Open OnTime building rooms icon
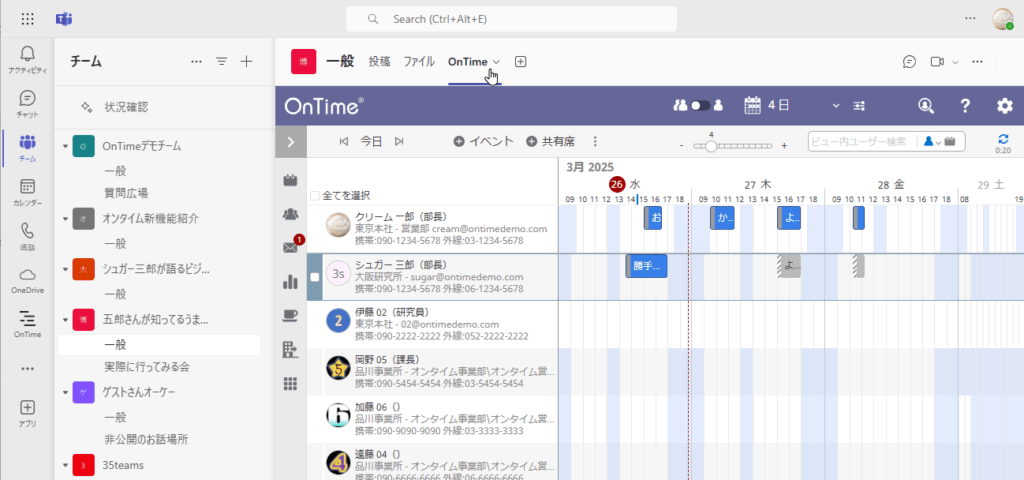This screenshot has height=480, width=1024. 291,349
